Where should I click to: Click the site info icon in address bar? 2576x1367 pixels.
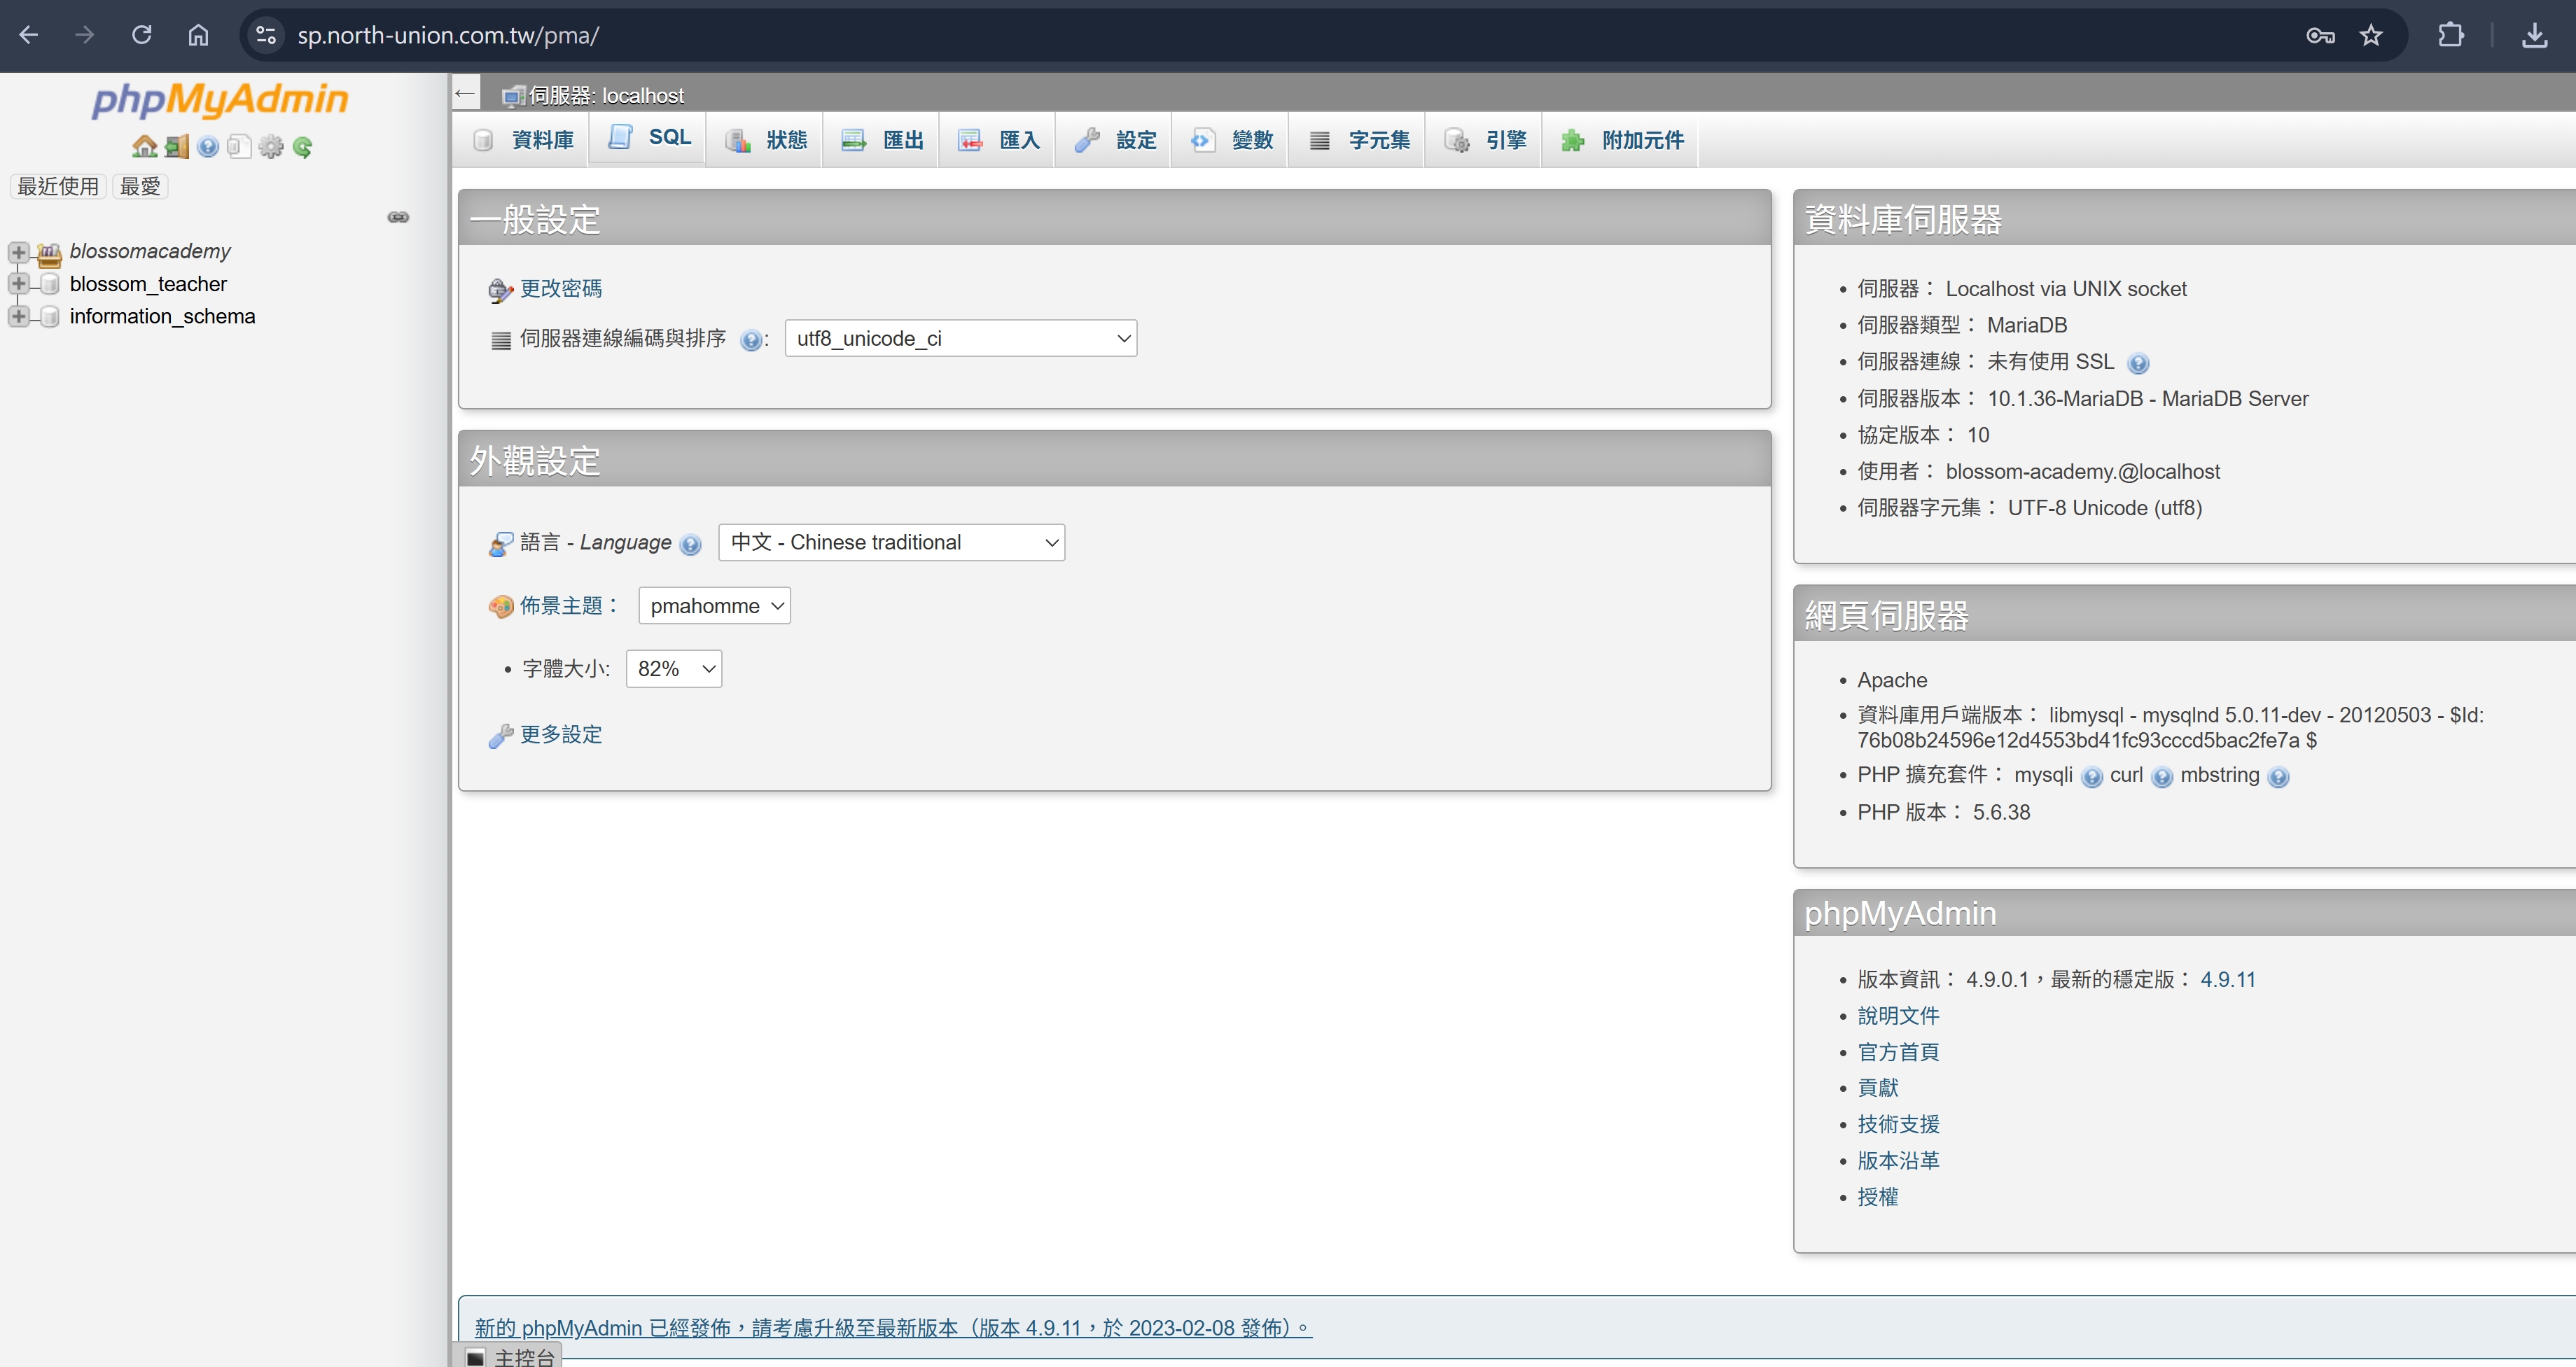coord(265,35)
